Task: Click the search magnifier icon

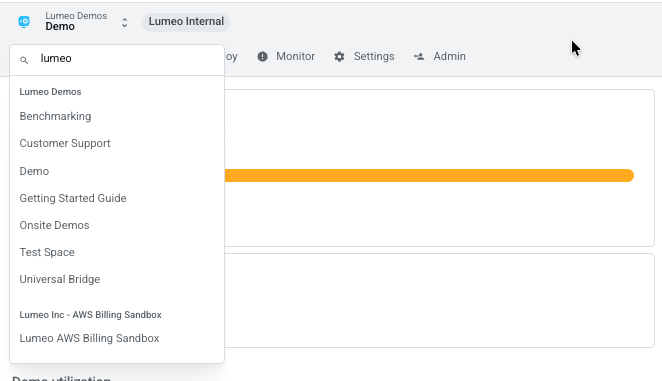Action: (24, 60)
